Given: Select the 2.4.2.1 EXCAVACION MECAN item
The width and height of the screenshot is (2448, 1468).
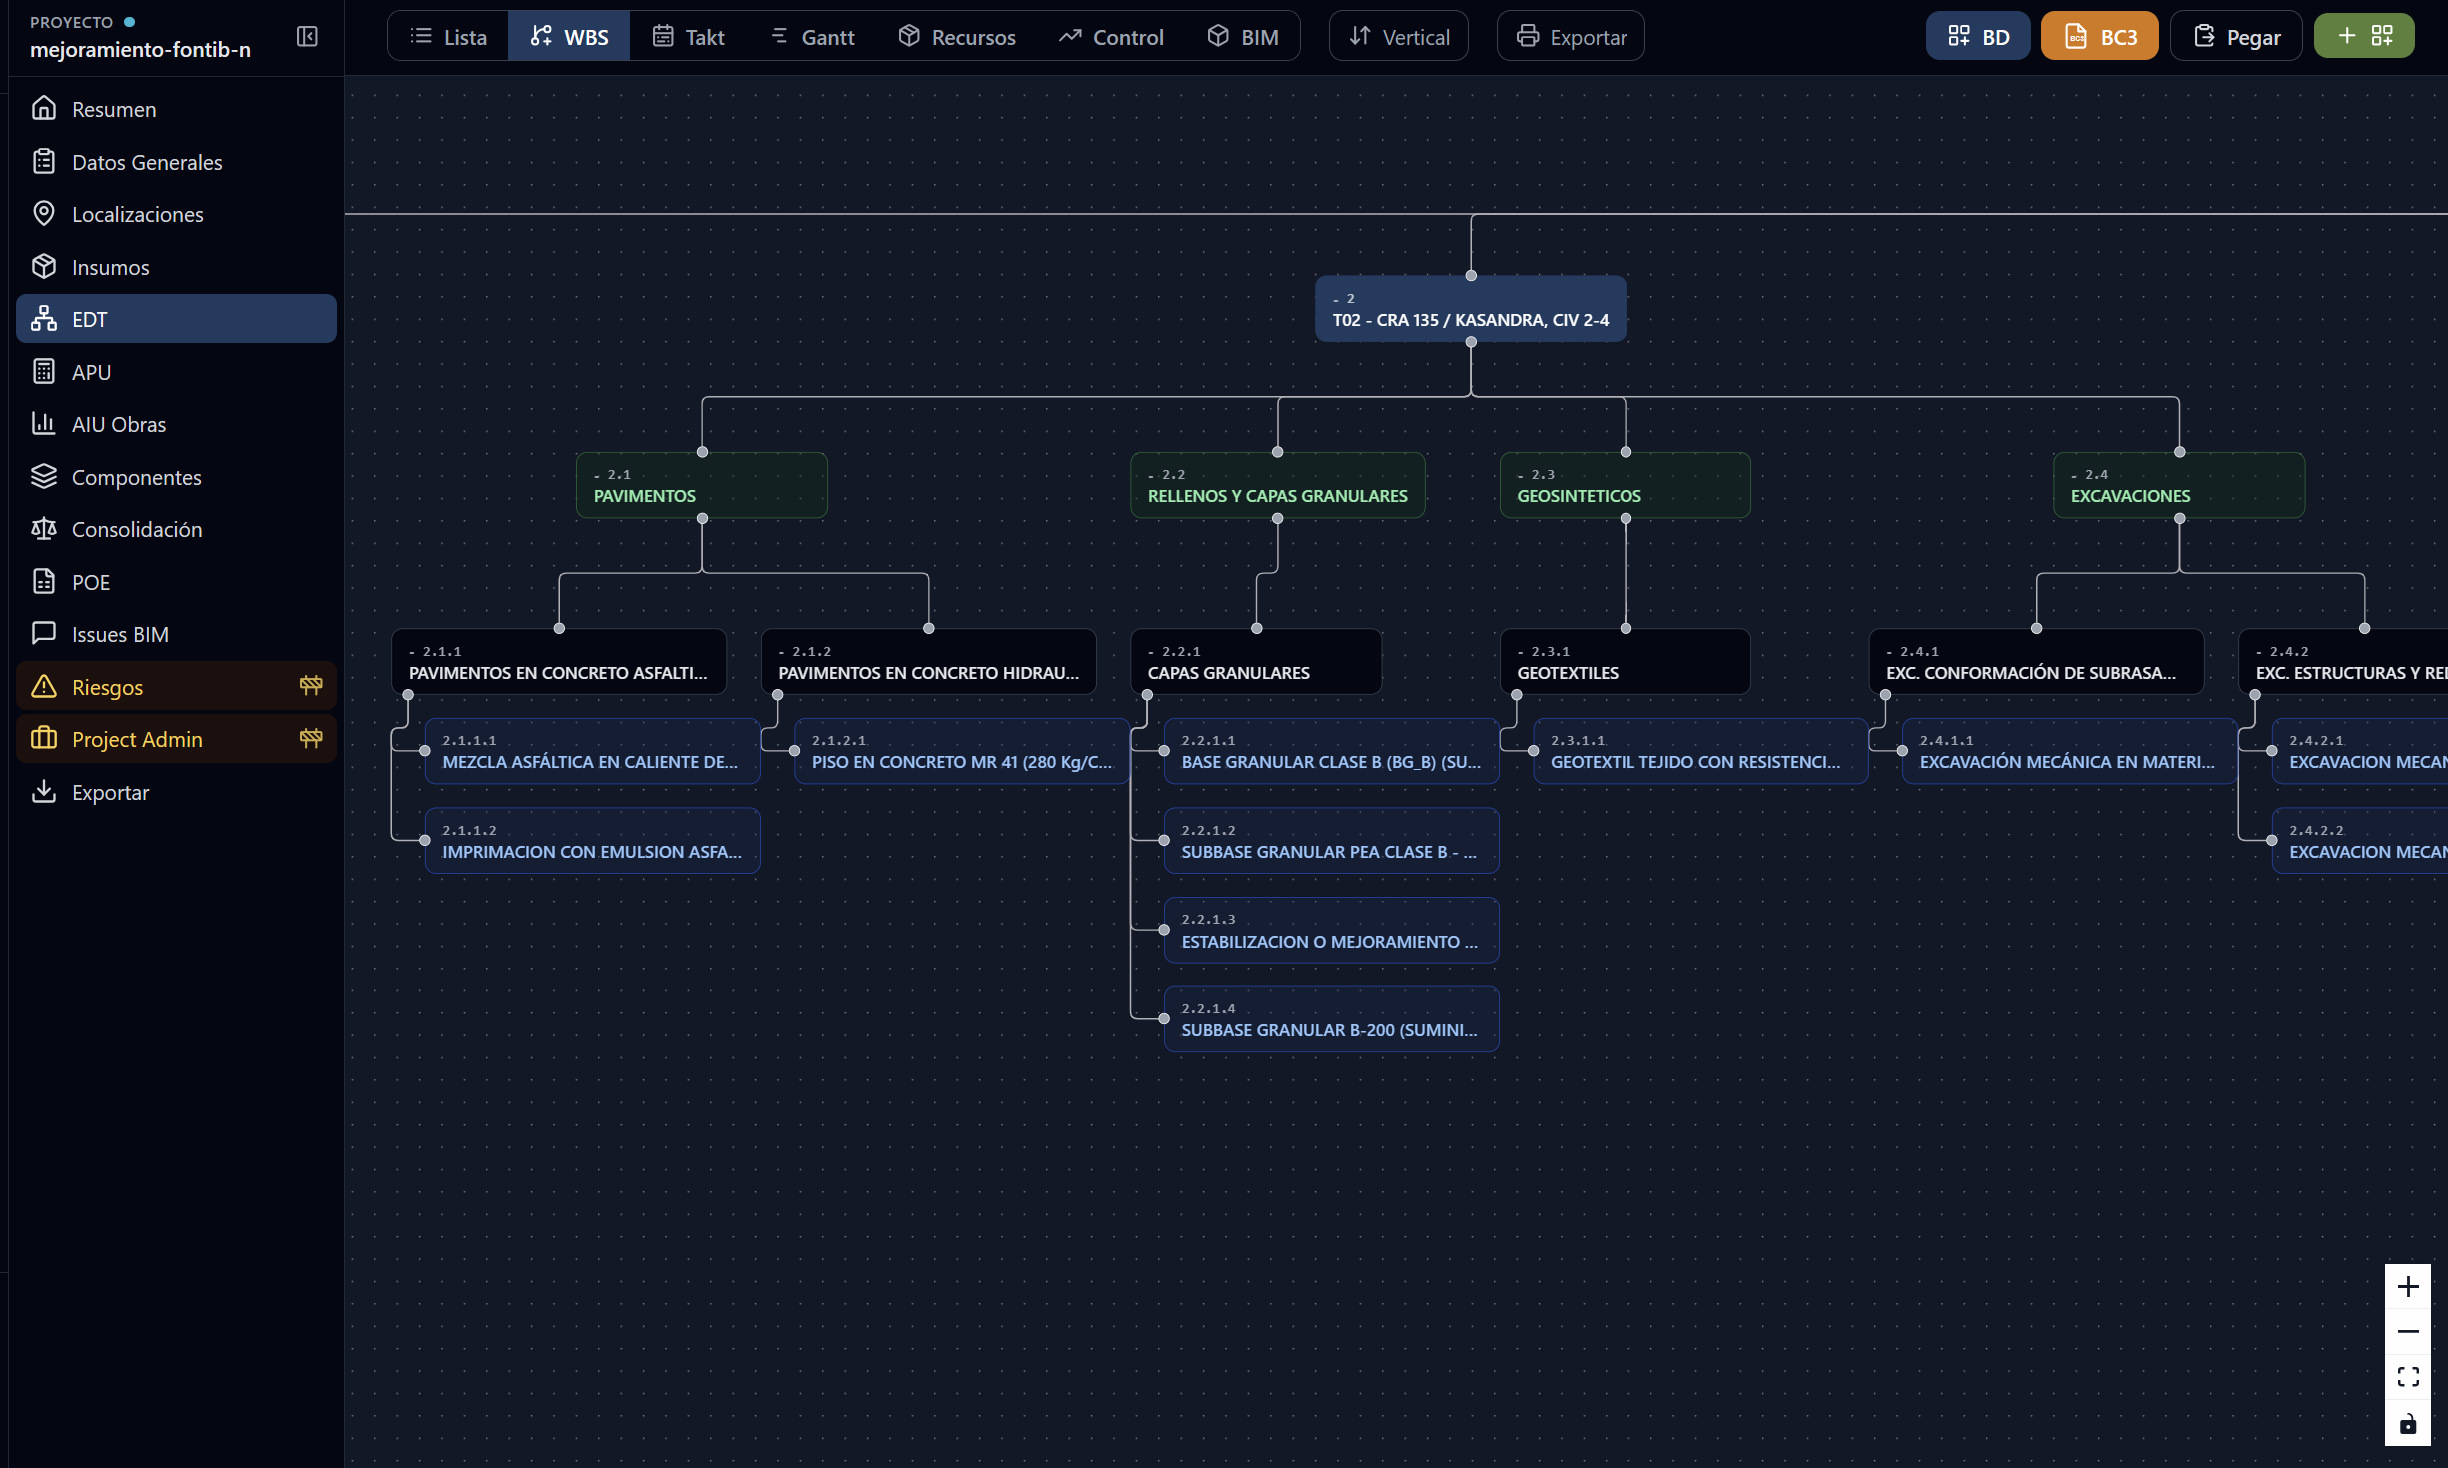Looking at the screenshot, I should 2360,751.
